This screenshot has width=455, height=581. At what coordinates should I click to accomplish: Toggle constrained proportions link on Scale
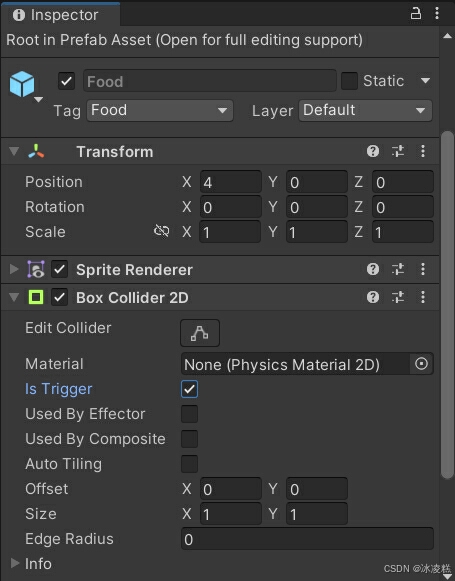click(x=162, y=231)
